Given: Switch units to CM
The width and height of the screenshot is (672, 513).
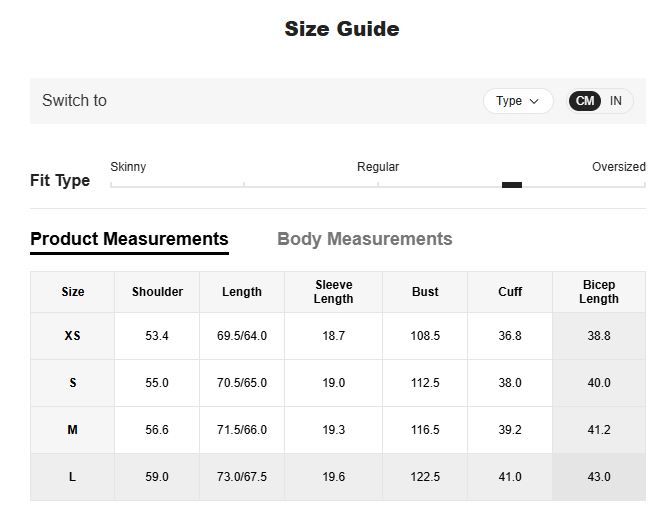Looking at the screenshot, I should [x=585, y=101].
